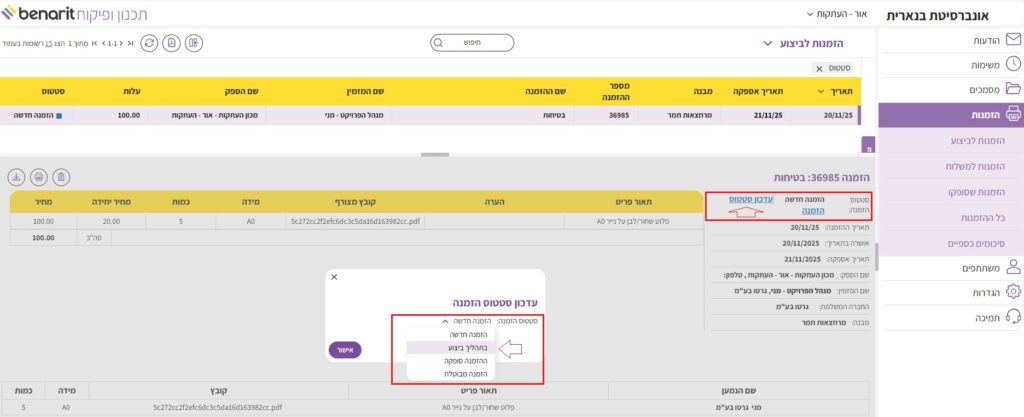
Task: Select בתהליך ביצוע status option
Action: click(x=468, y=347)
